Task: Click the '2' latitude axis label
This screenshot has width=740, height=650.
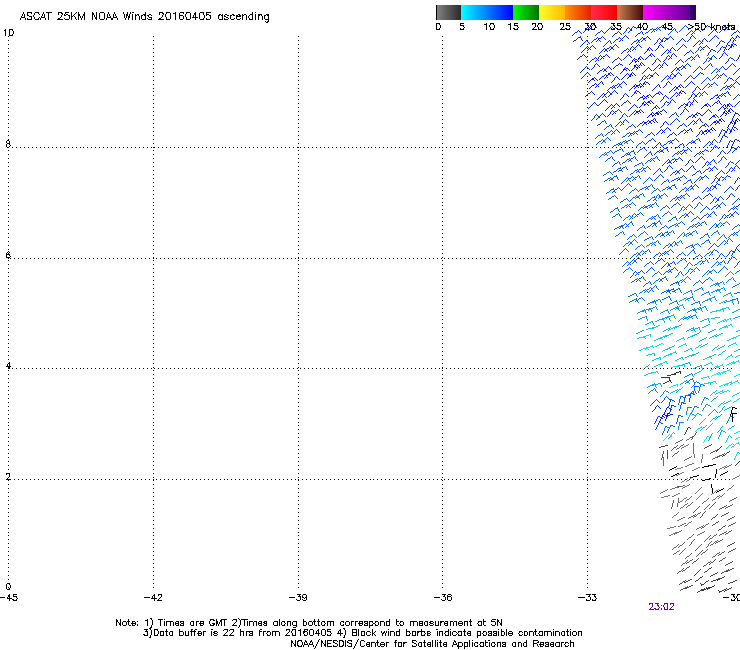Action: click(8, 476)
